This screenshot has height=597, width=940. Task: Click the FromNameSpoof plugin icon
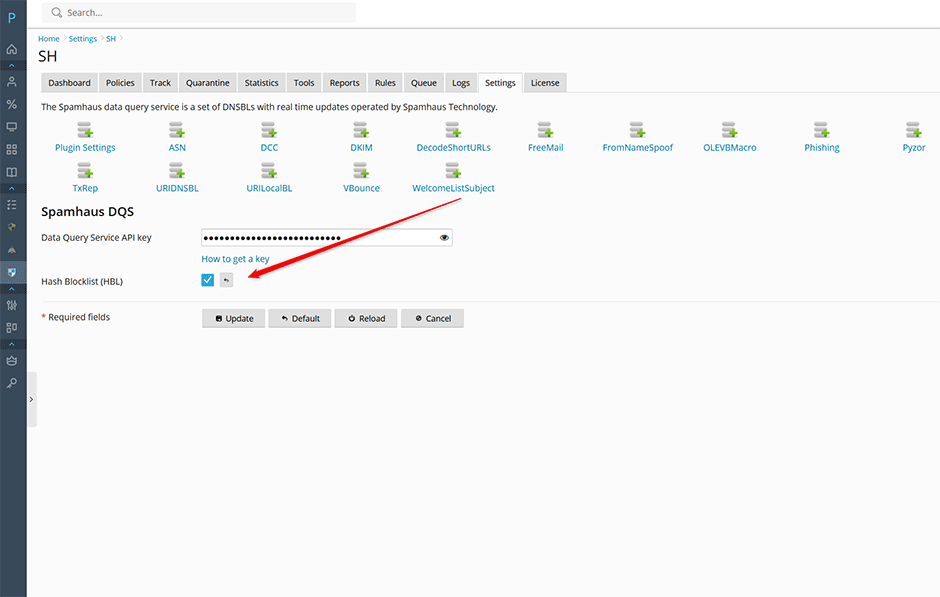637,130
